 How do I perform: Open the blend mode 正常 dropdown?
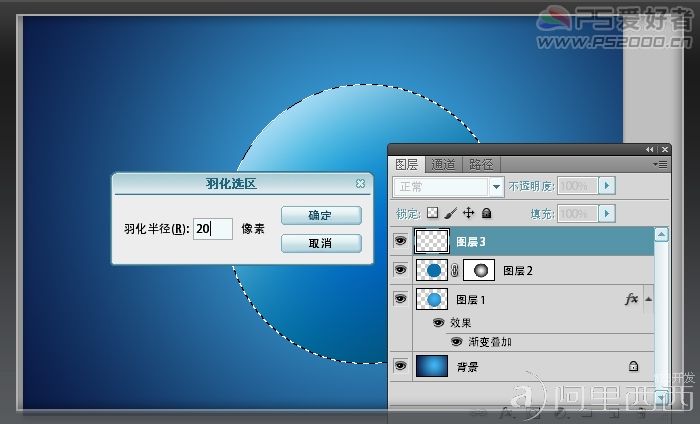496,187
